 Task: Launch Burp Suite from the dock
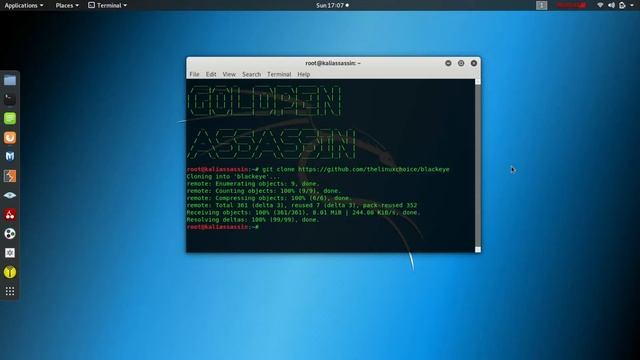coord(10,176)
